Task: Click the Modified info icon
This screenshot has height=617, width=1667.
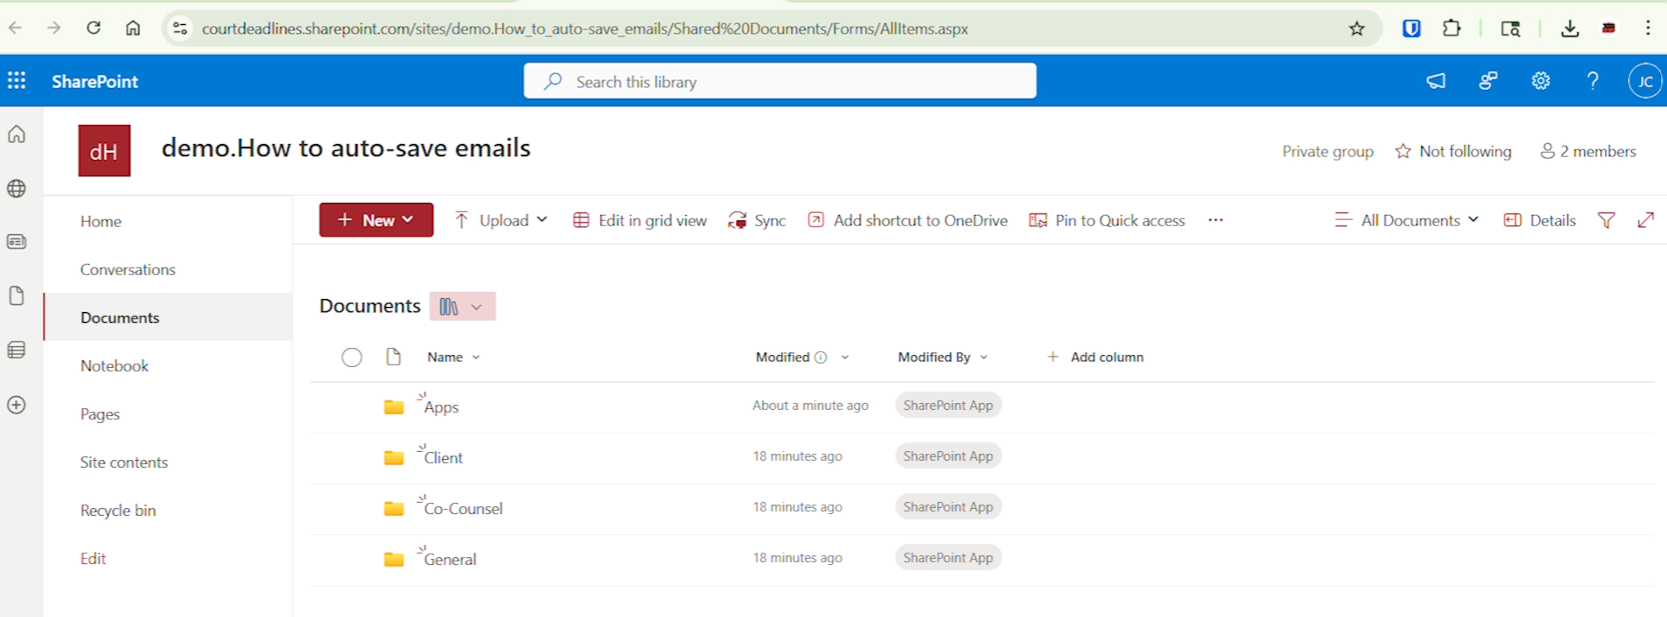Action: pos(821,357)
